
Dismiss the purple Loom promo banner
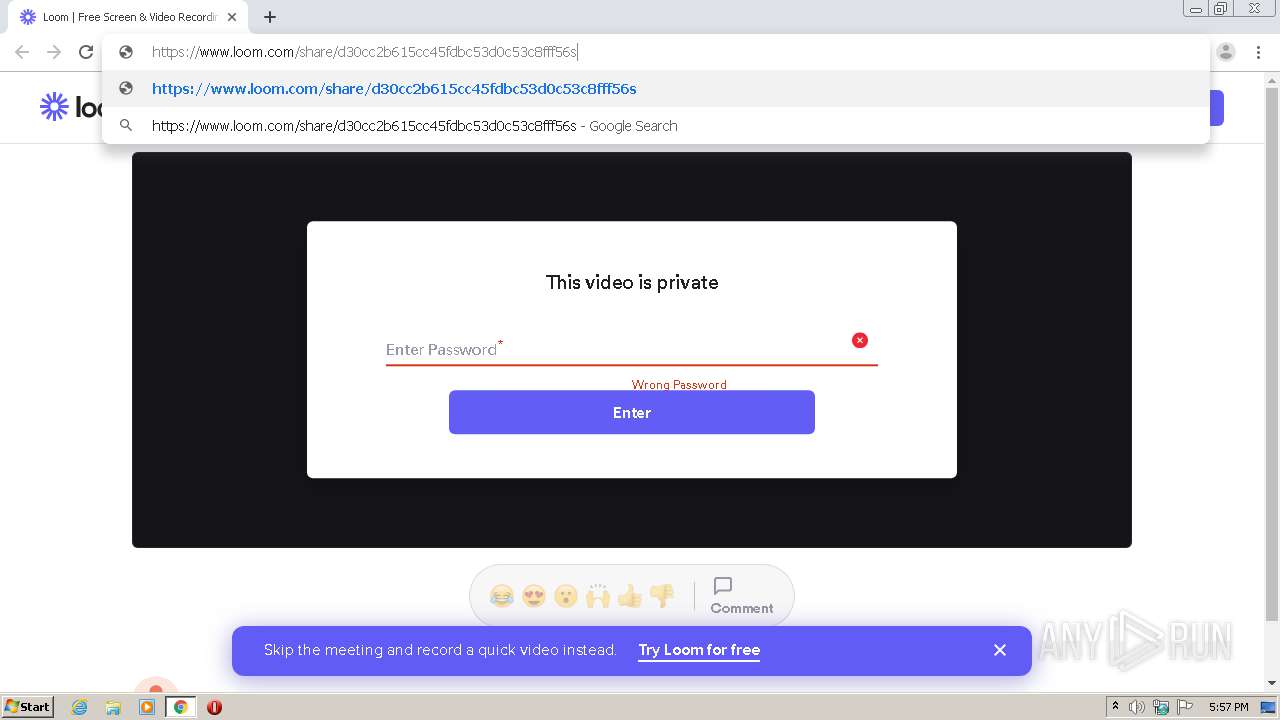[x=1000, y=650]
